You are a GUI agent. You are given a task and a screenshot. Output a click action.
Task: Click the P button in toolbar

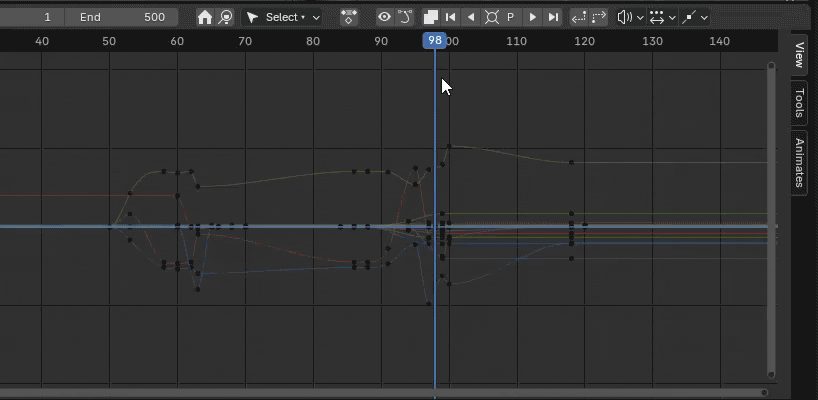click(511, 17)
